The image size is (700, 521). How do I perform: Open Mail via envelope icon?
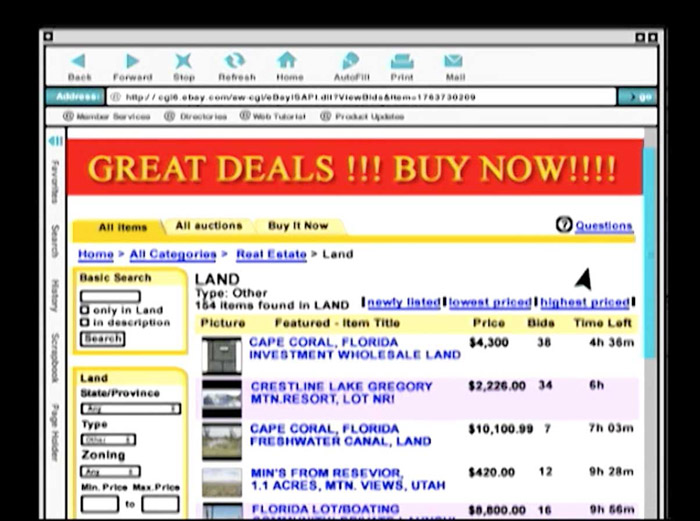click(x=454, y=61)
